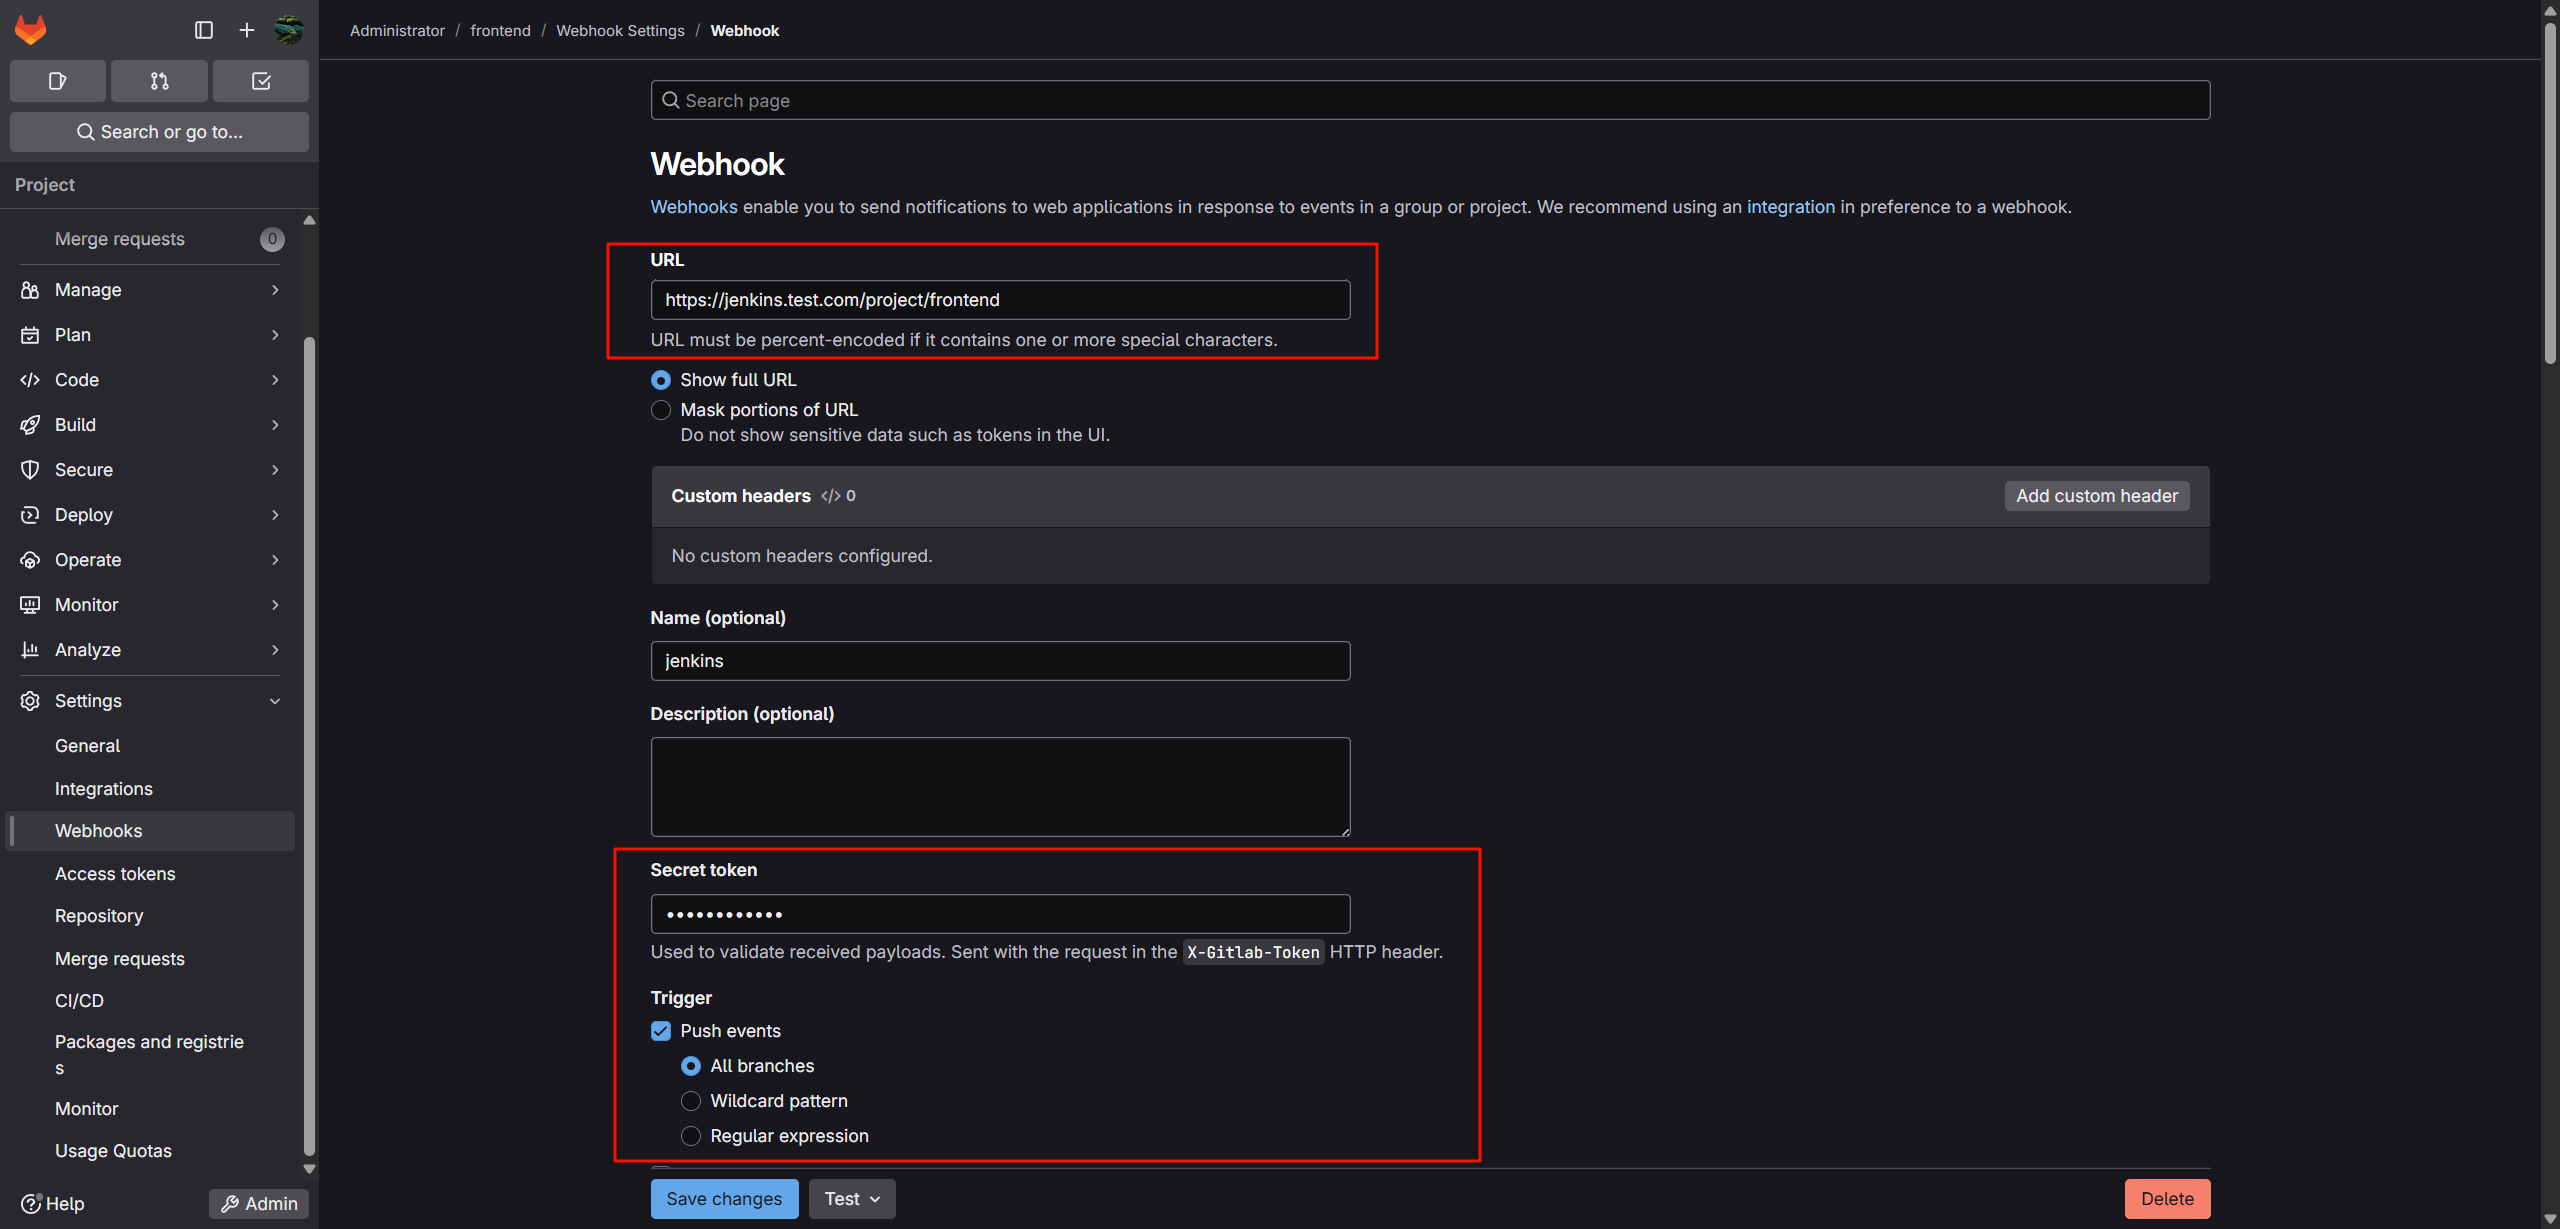The image size is (2560, 1229).
Task: Open the CI/CD settings item
Action: 79,1000
